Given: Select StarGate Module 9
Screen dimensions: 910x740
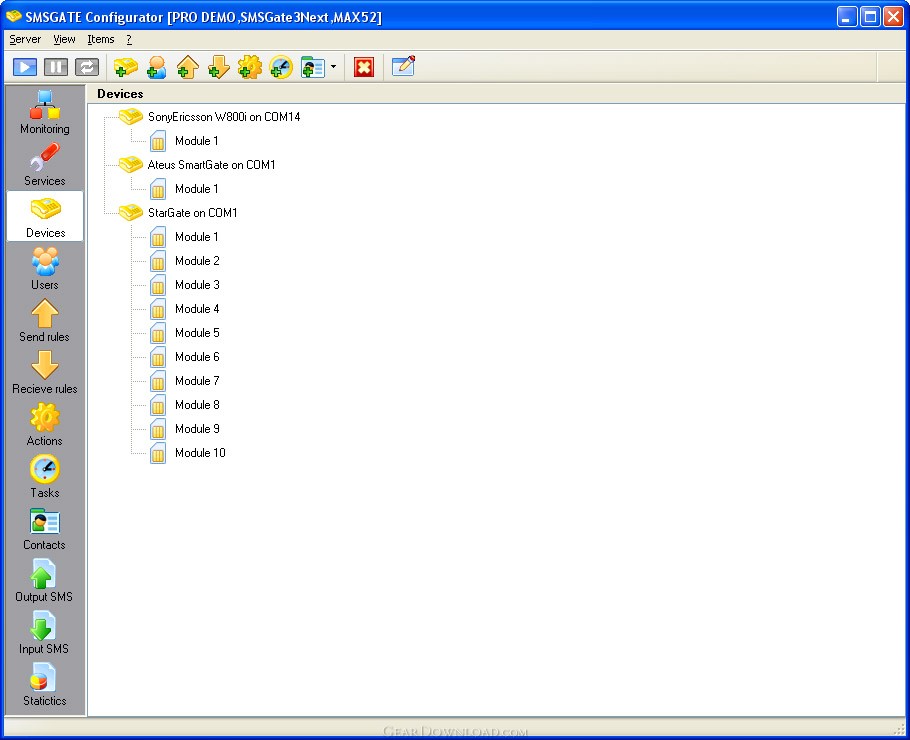Looking at the screenshot, I should coord(197,429).
